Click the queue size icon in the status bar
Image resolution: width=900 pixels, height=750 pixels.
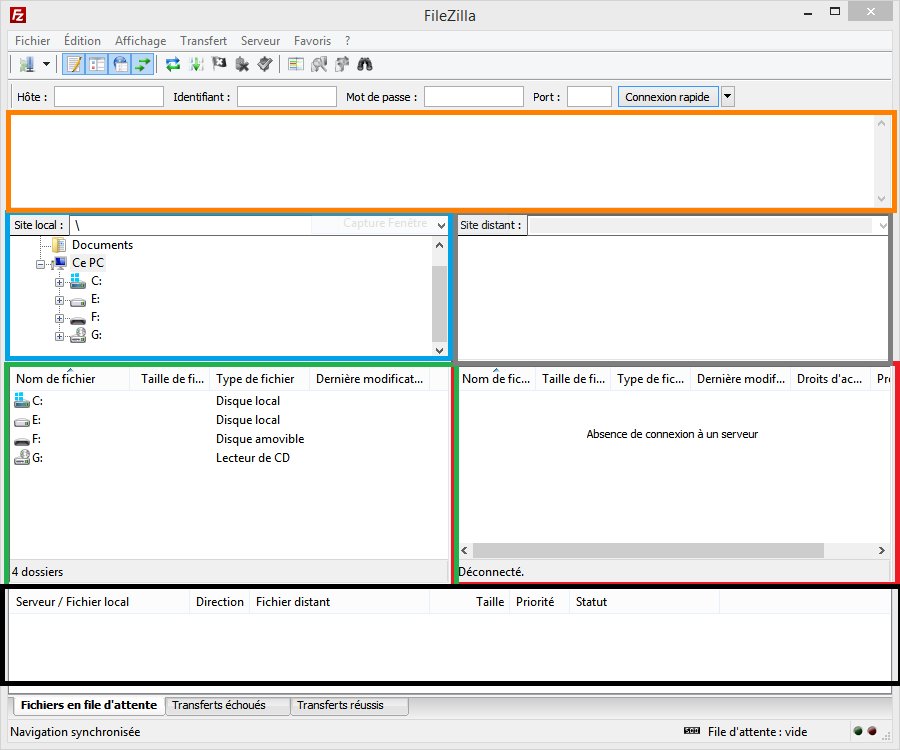(x=692, y=731)
